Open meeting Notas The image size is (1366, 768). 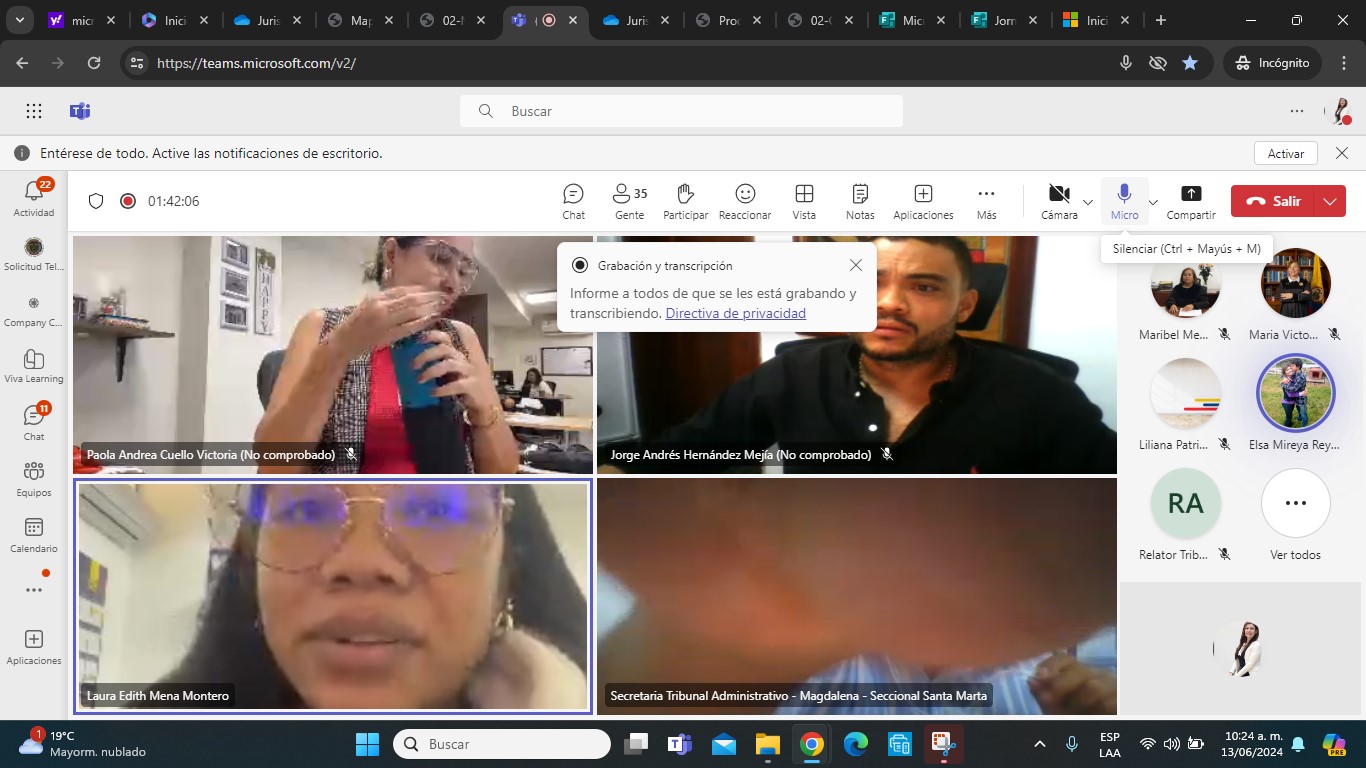point(860,201)
